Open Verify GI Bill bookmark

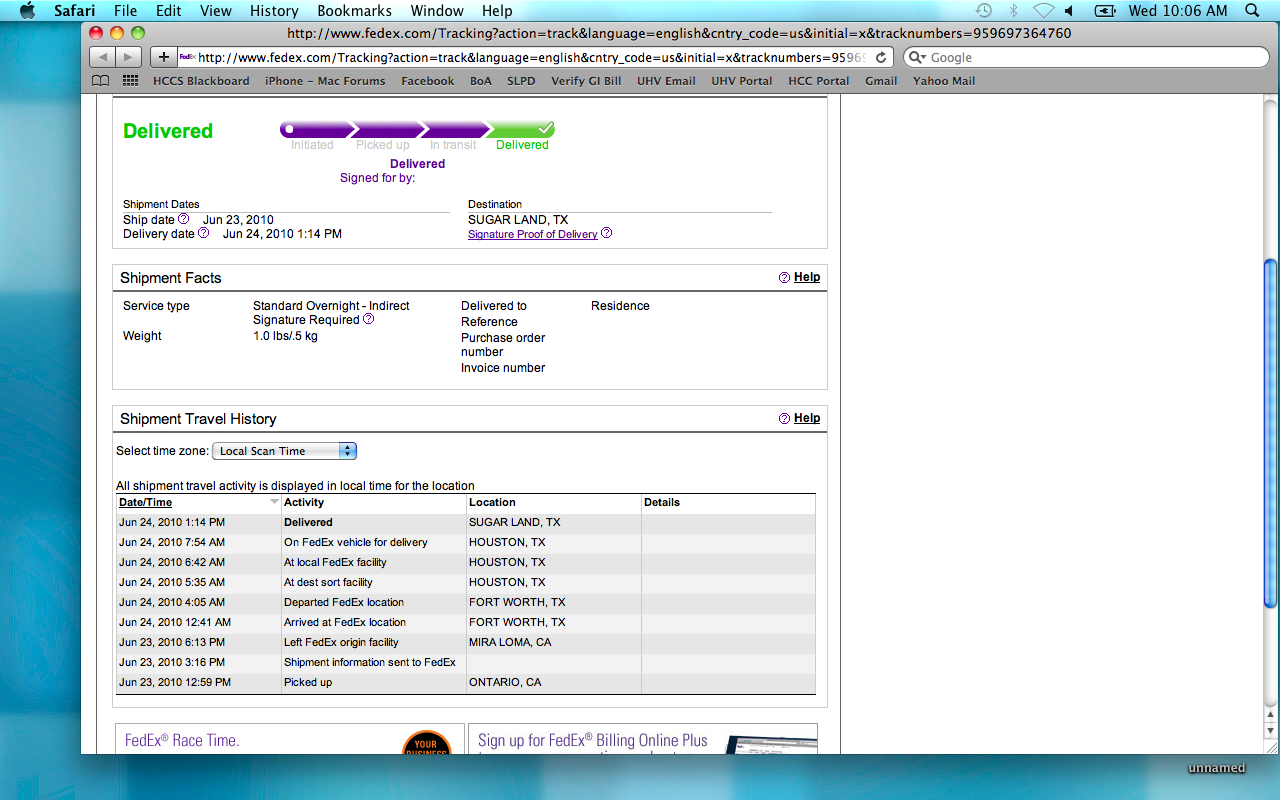coord(586,81)
